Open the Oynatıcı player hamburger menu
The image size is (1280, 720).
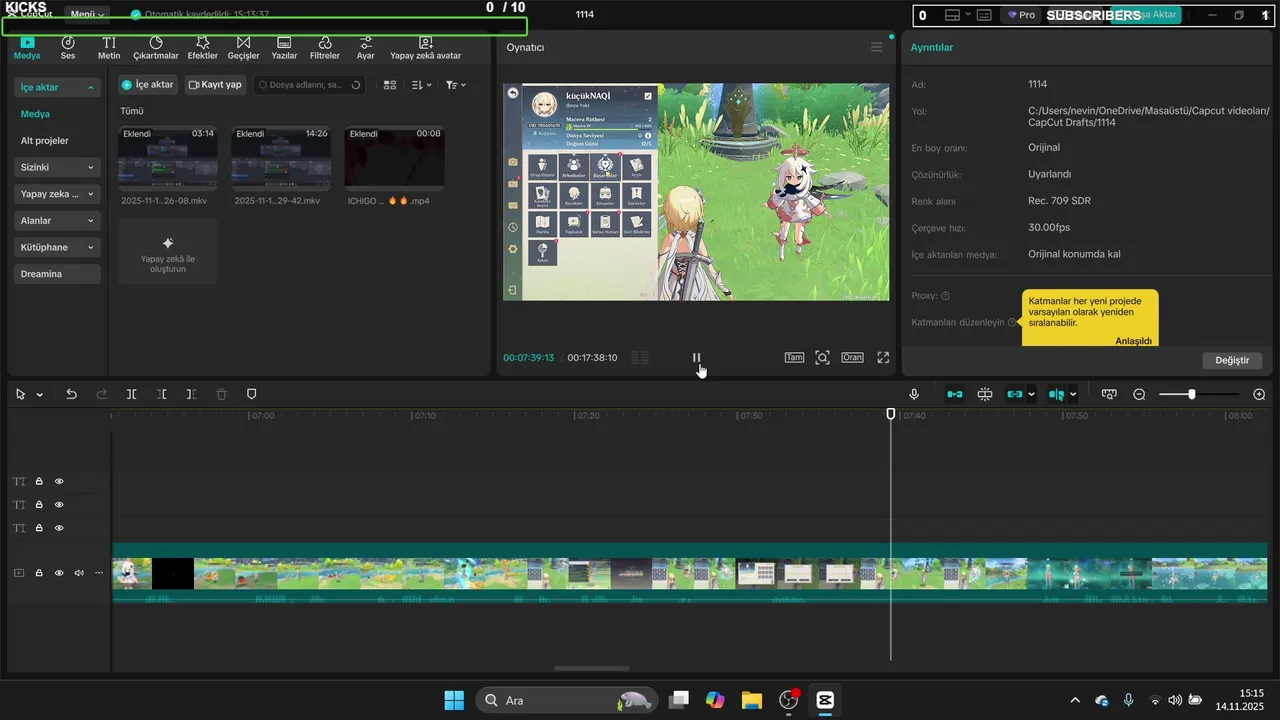click(x=877, y=47)
